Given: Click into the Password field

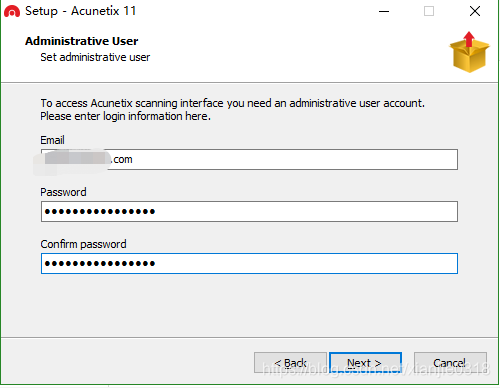Looking at the screenshot, I should 249,211.
